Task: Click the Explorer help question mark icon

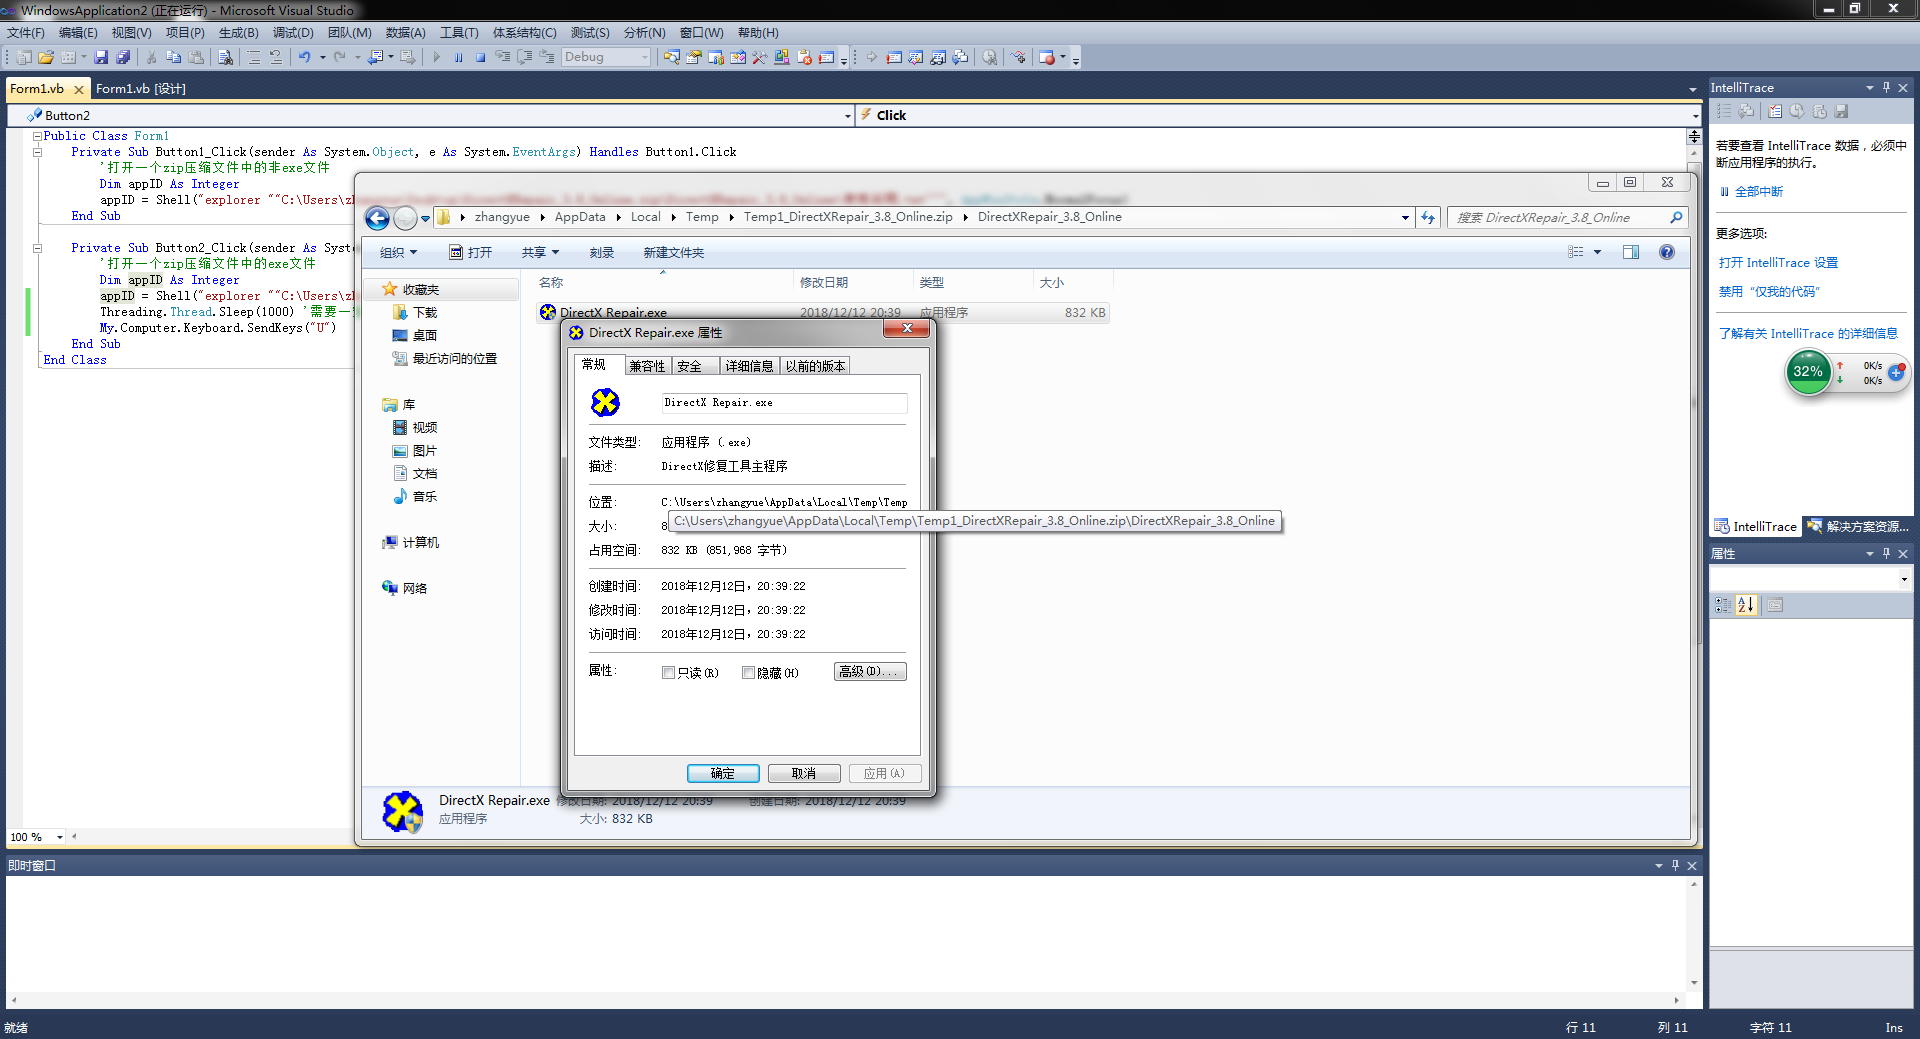Action: (x=1667, y=252)
